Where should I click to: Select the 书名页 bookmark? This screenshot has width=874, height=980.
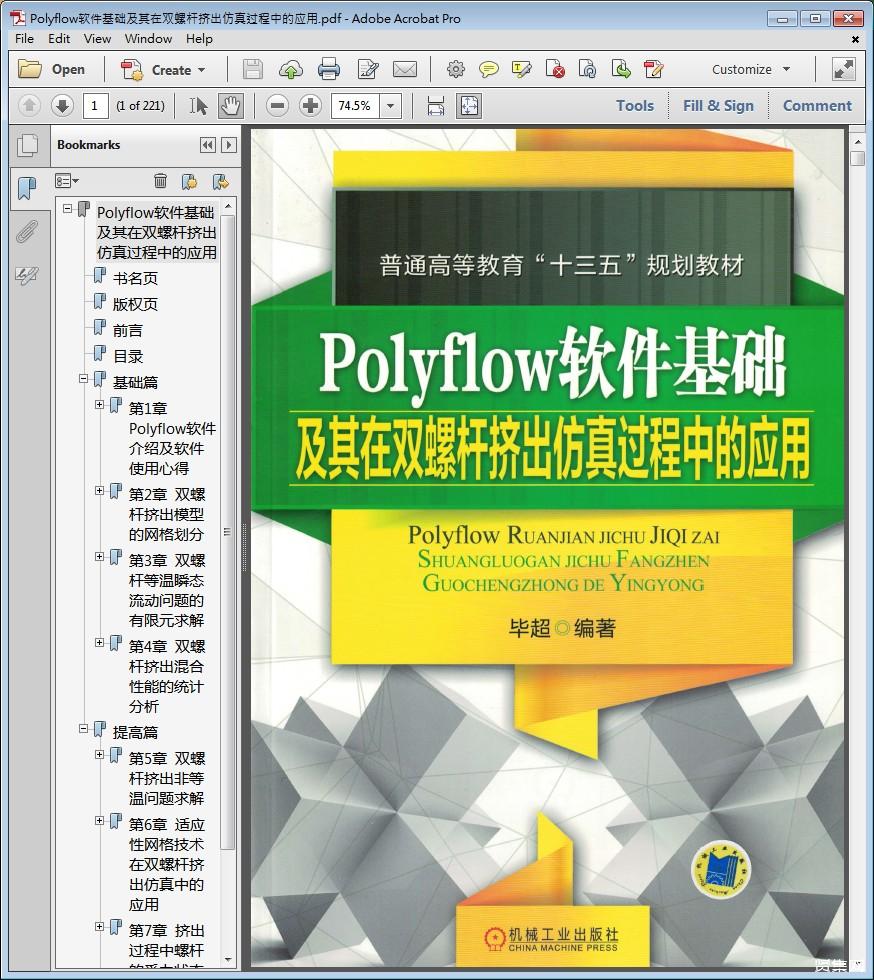point(135,278)
